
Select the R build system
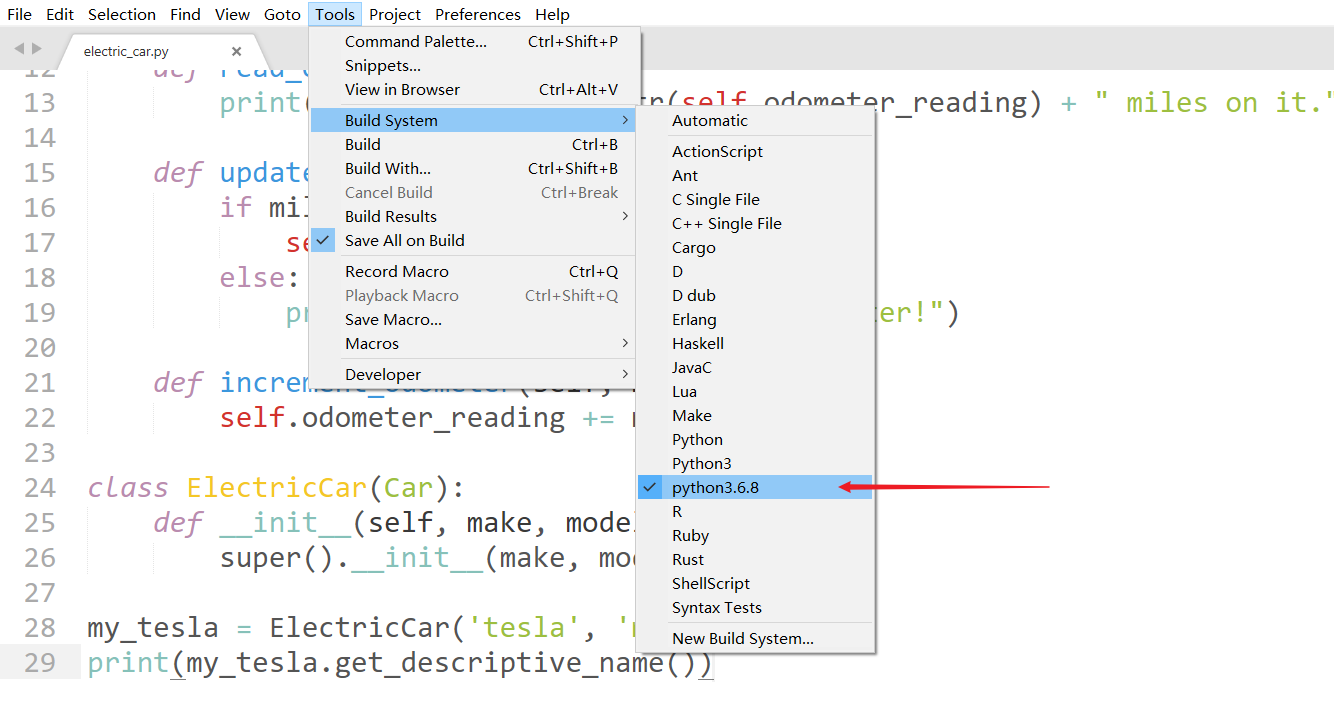[x=755, y=511]
